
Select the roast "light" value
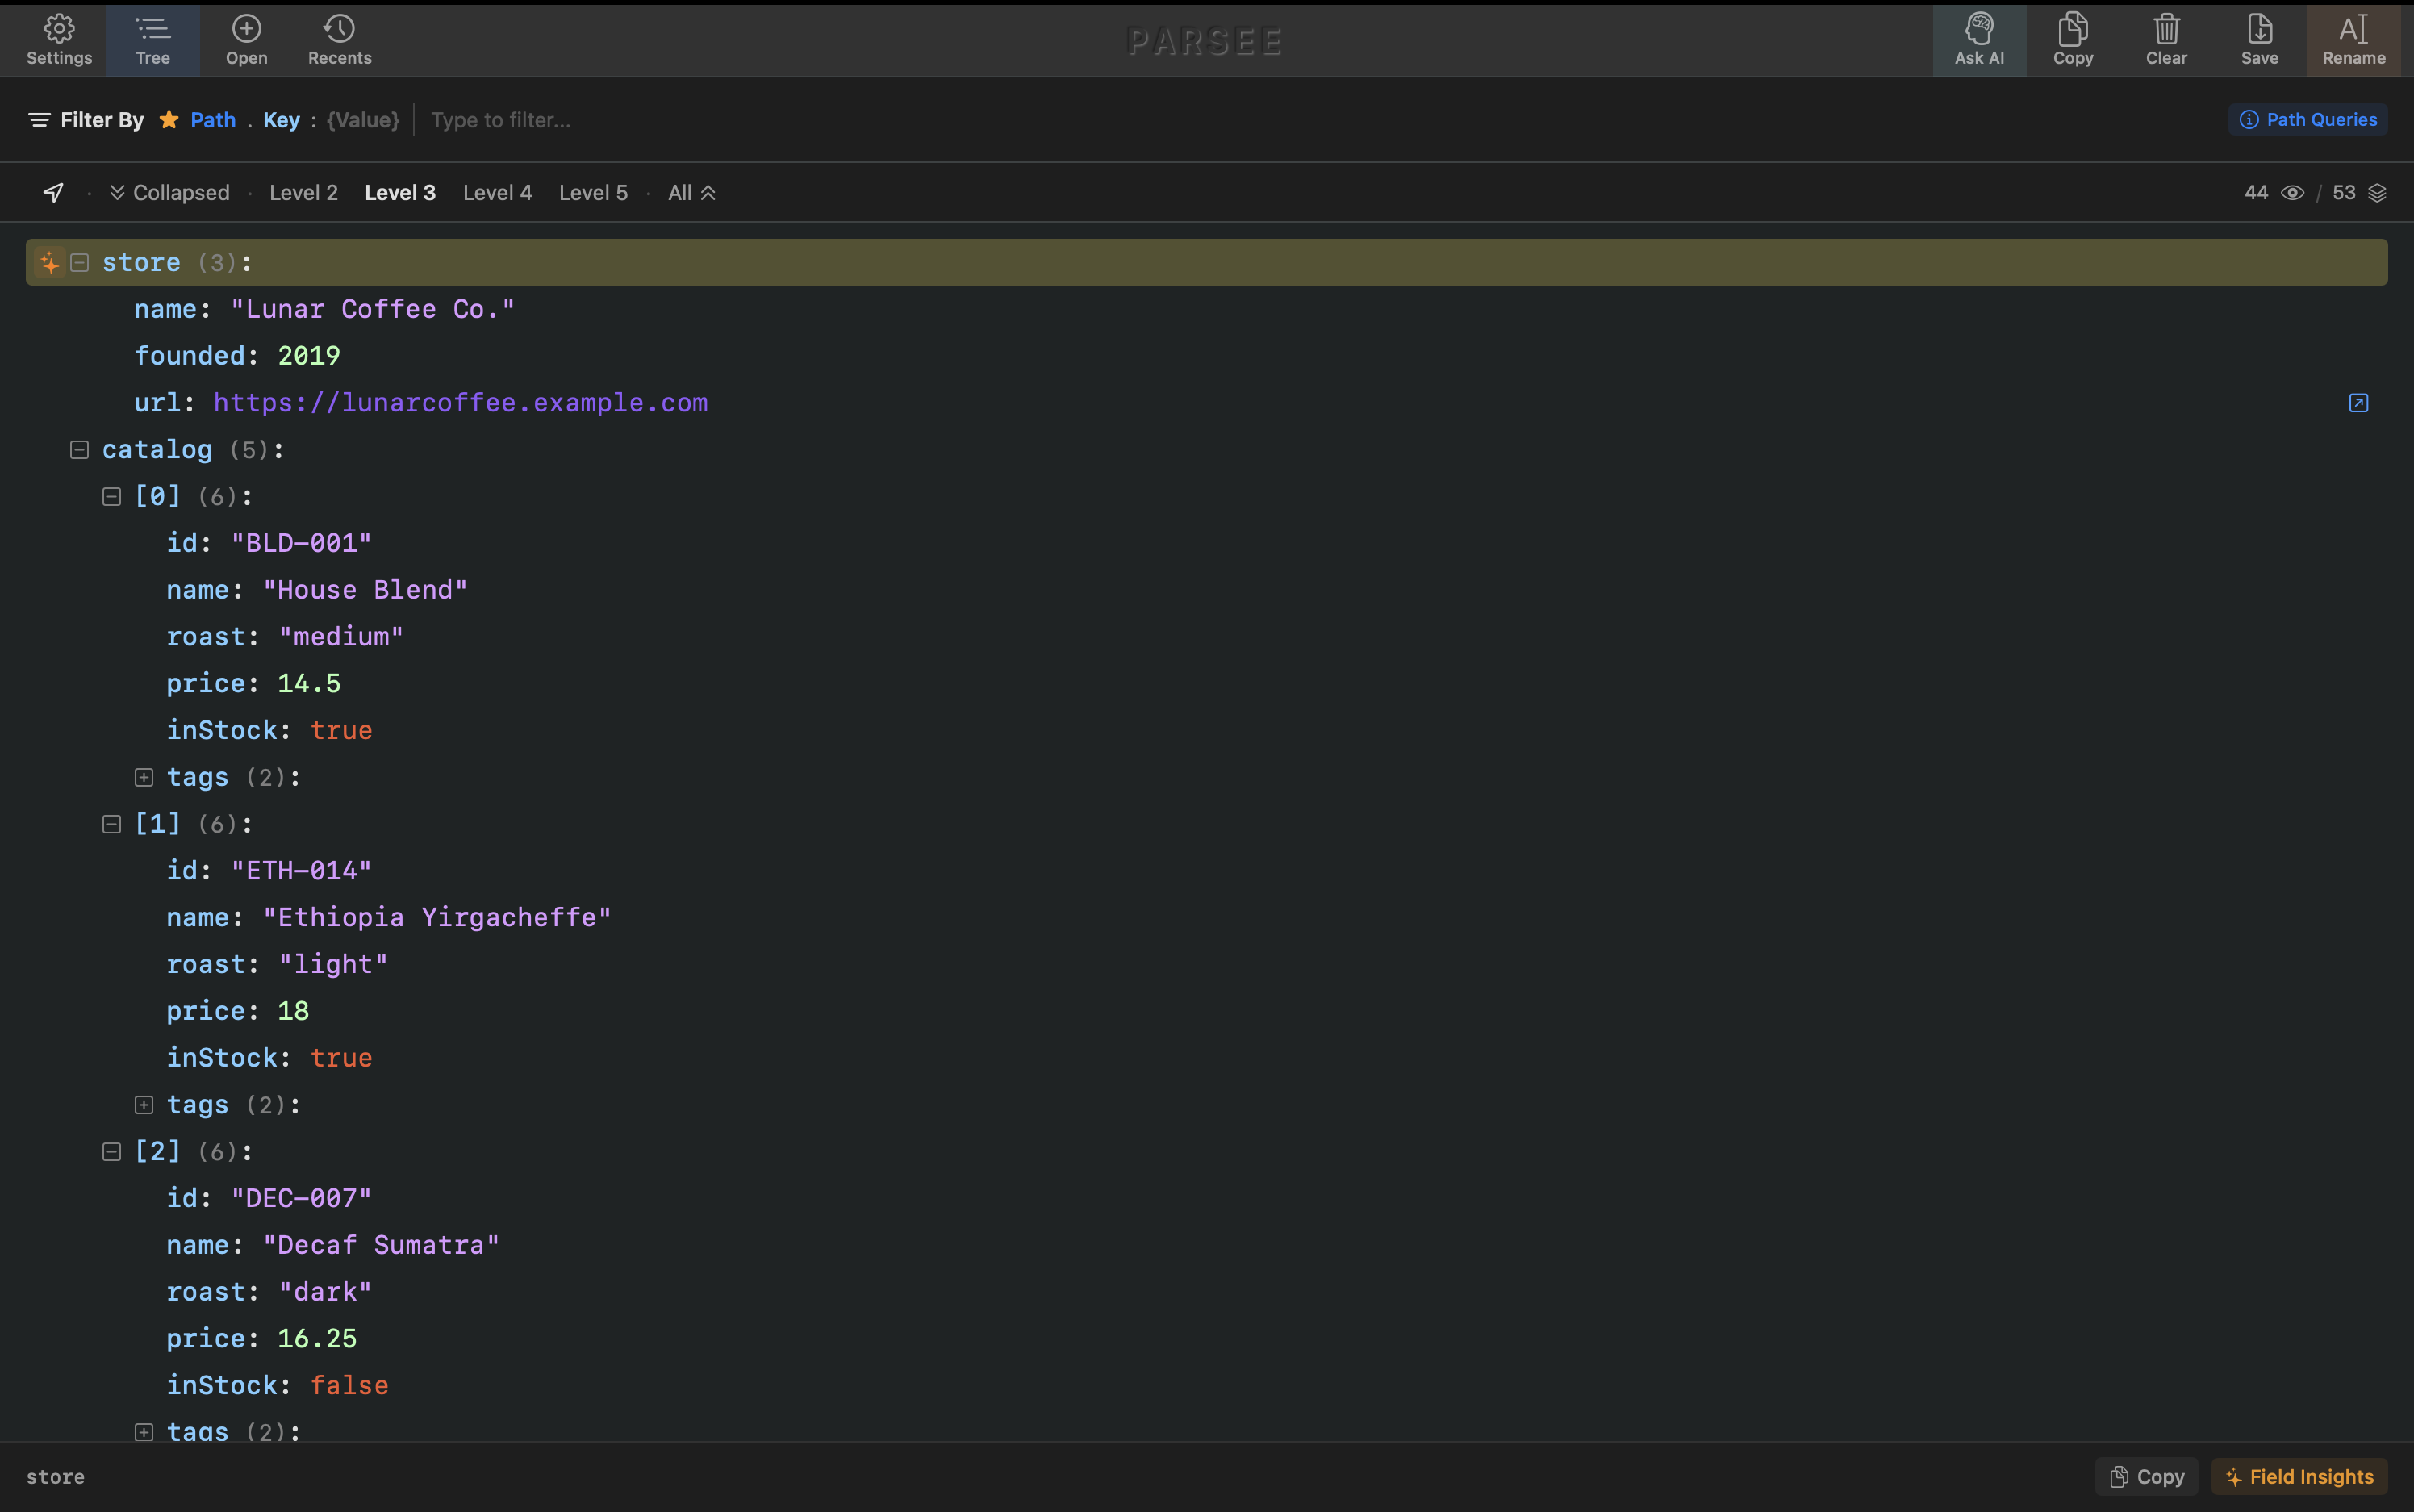333,964
